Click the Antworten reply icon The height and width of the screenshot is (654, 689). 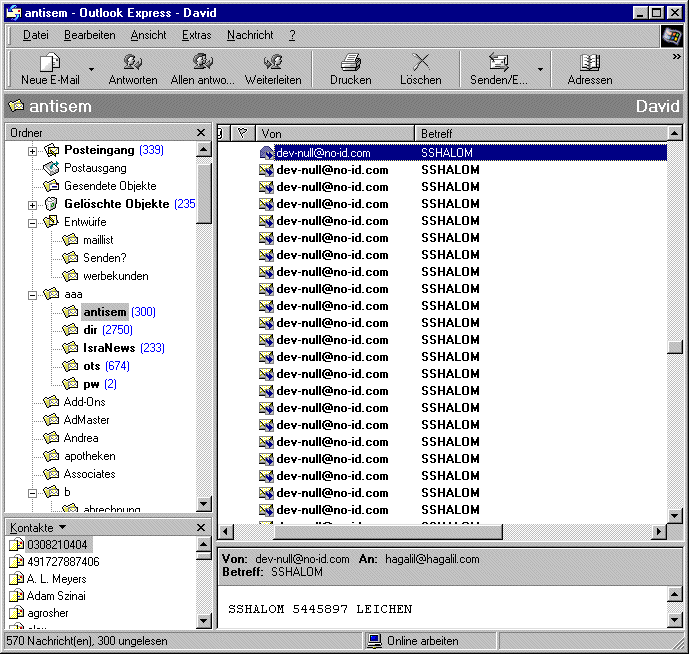[132, 63]
